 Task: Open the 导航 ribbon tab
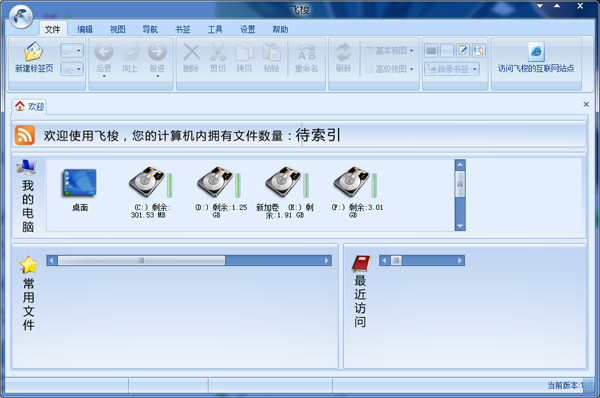click(x=150, y=29)
